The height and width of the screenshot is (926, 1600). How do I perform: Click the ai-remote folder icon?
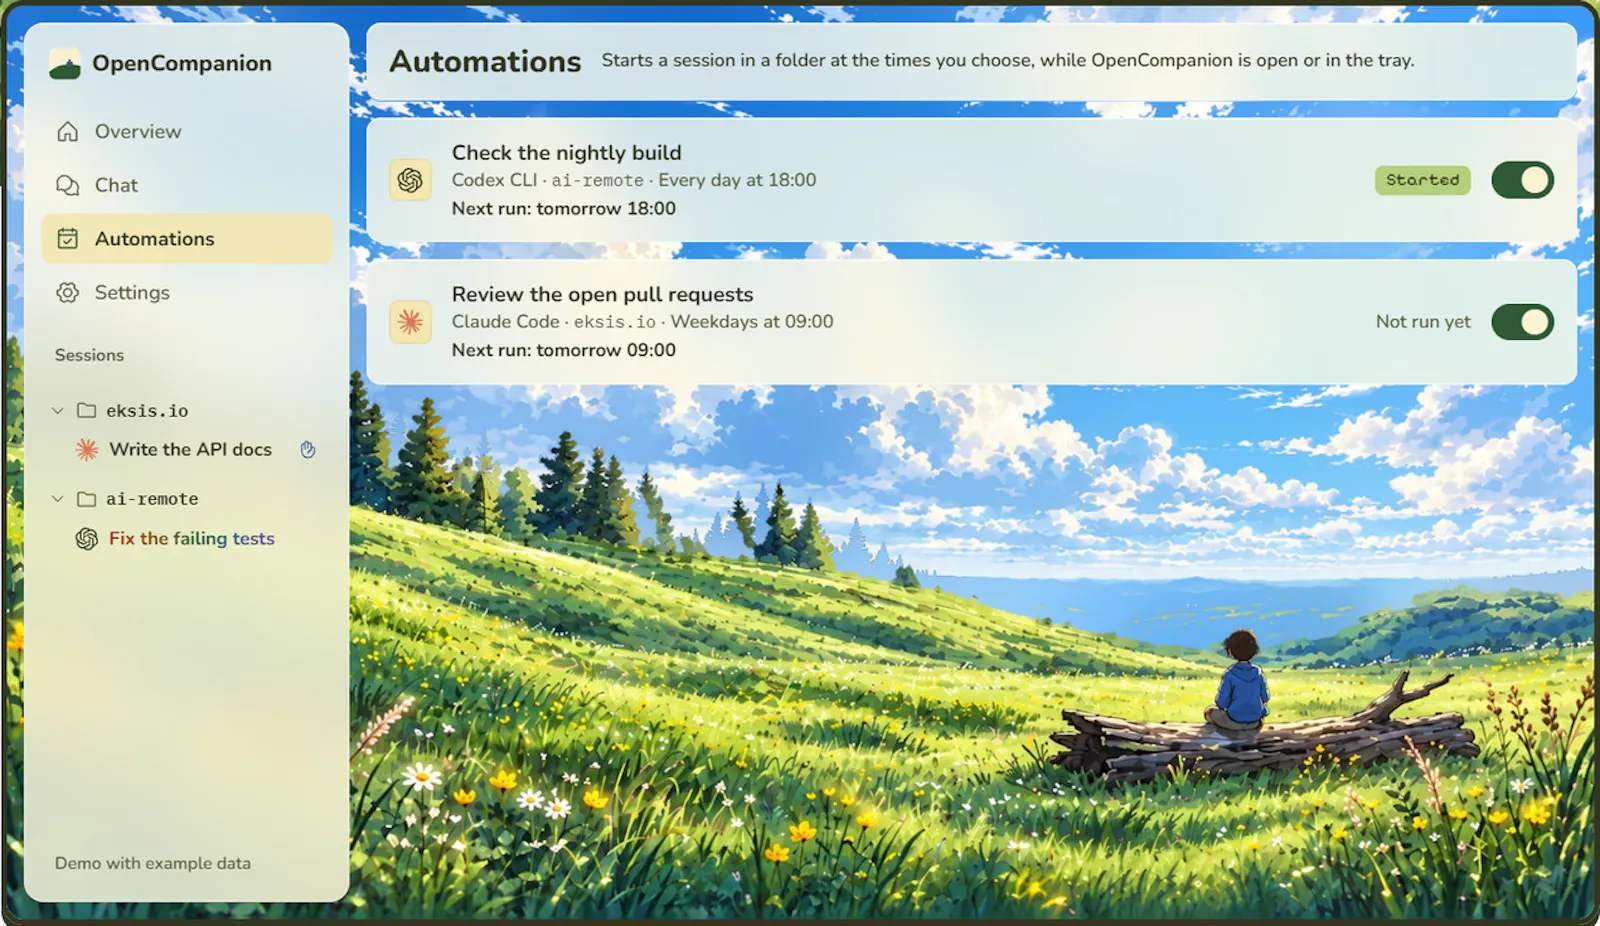[x=87, y=498]
